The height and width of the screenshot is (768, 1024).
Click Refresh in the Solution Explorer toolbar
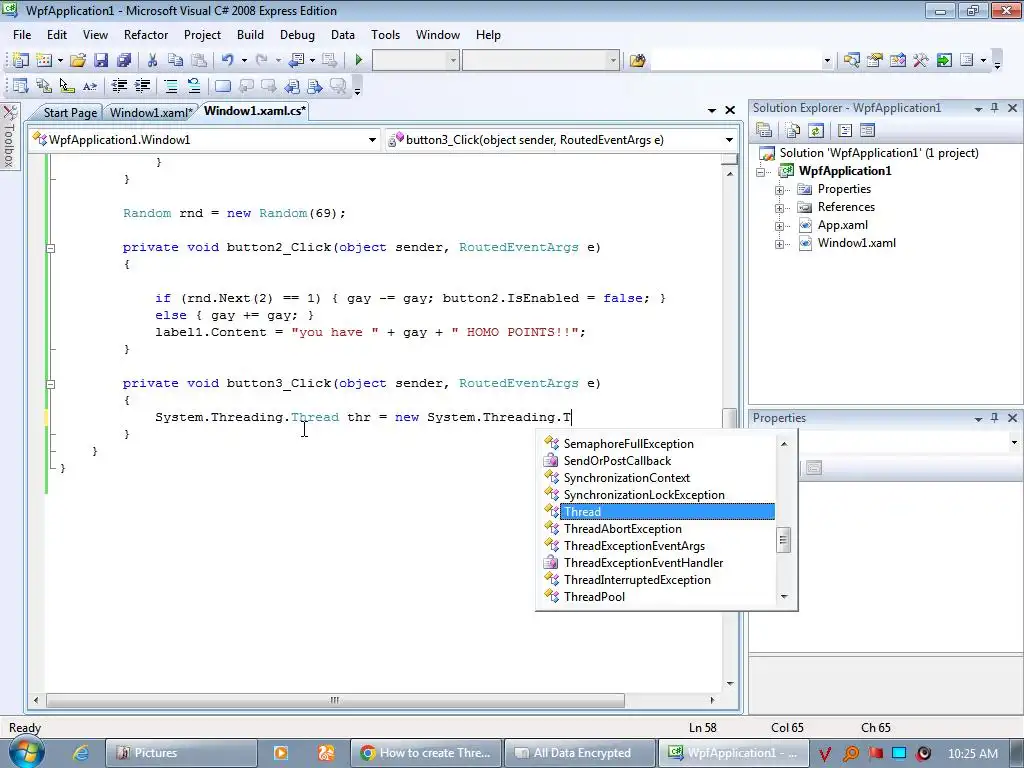(816, 131)
